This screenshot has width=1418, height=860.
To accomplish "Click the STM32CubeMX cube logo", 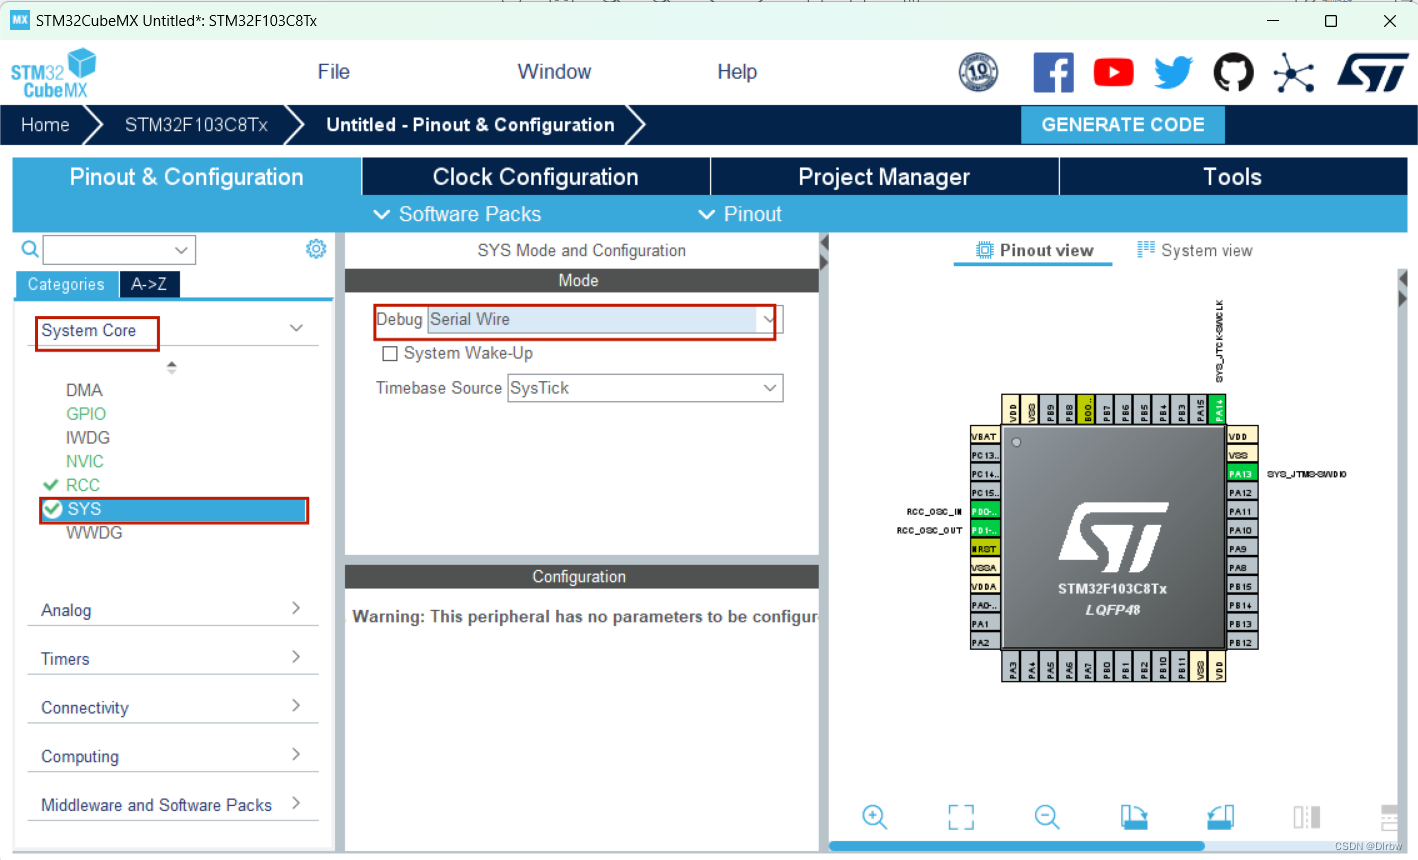I will point(54,73).
